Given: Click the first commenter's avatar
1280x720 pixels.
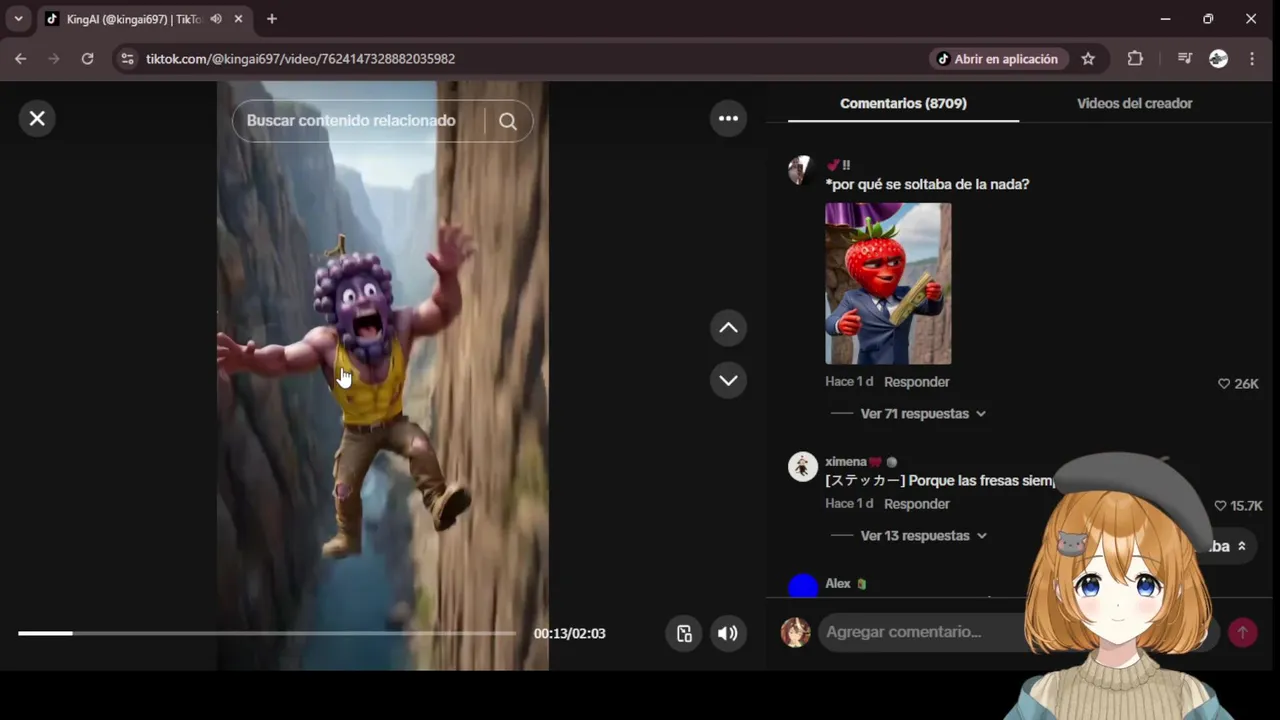Looking at the screenshot, I should (801, 170).
